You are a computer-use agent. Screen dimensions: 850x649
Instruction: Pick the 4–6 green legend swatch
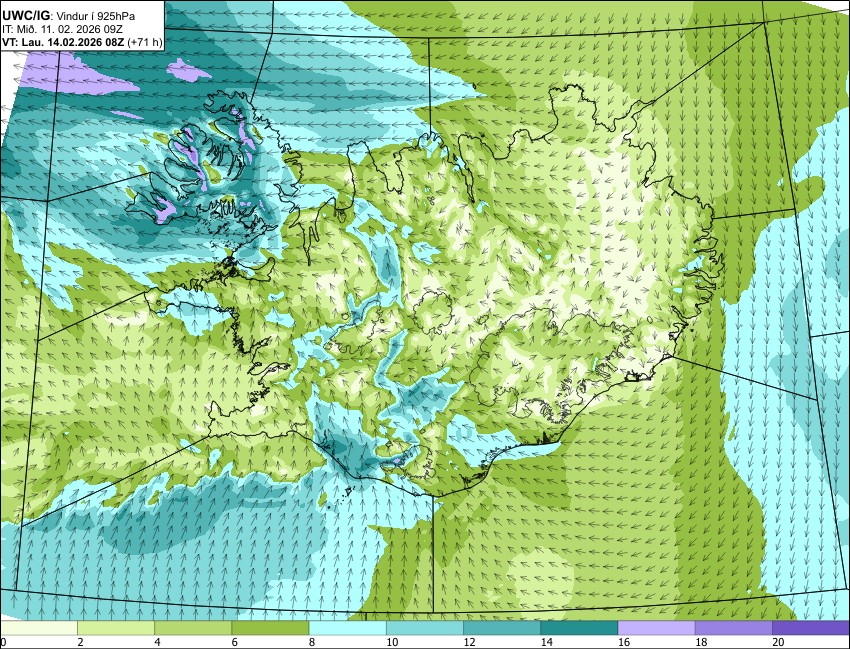(194, 628)
